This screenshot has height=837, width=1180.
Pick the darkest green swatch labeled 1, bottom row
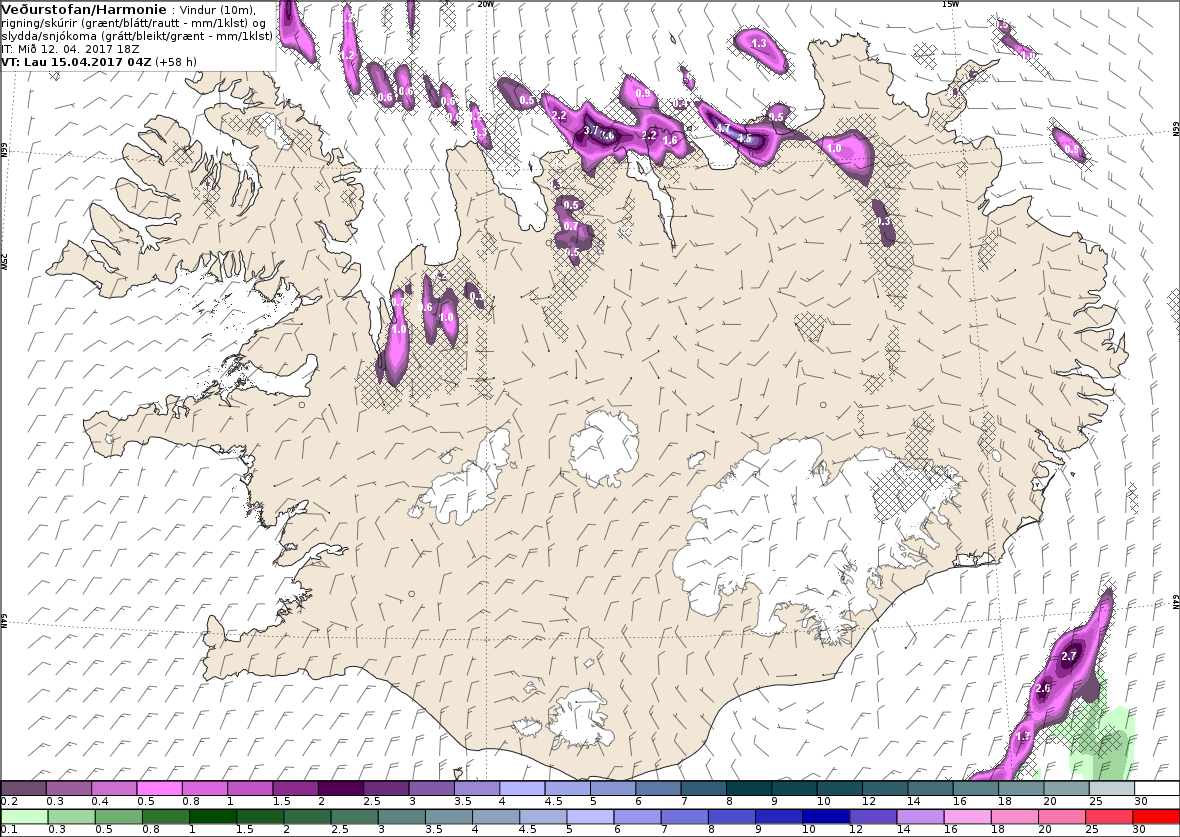(x=212, y=817)
